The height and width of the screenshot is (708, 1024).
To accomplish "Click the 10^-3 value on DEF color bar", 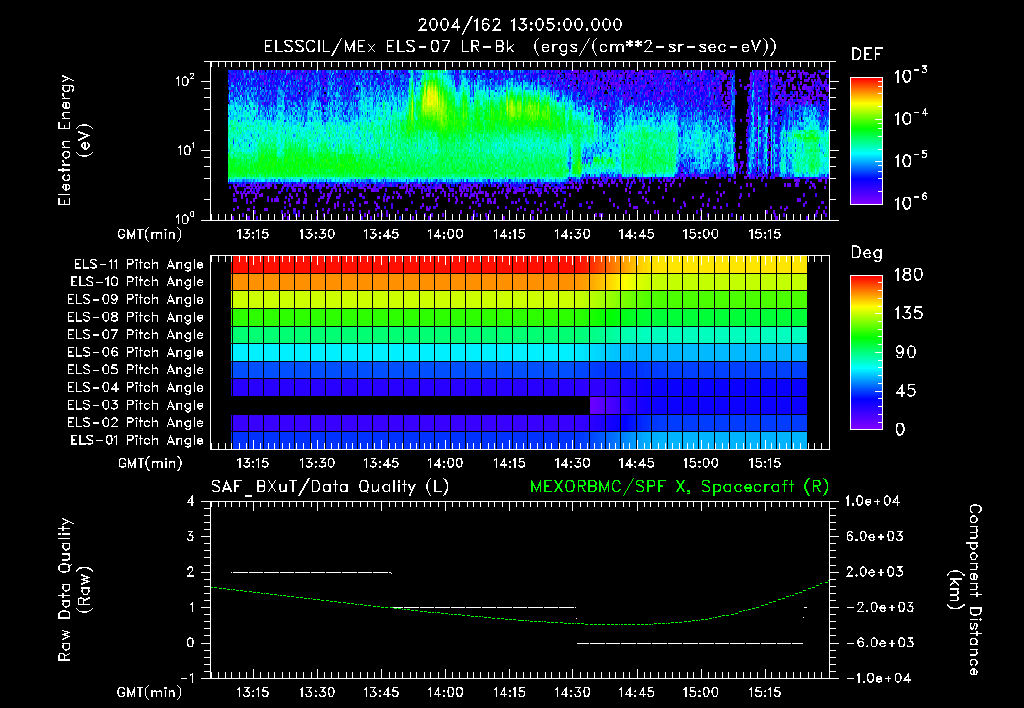I will point(911,76).
